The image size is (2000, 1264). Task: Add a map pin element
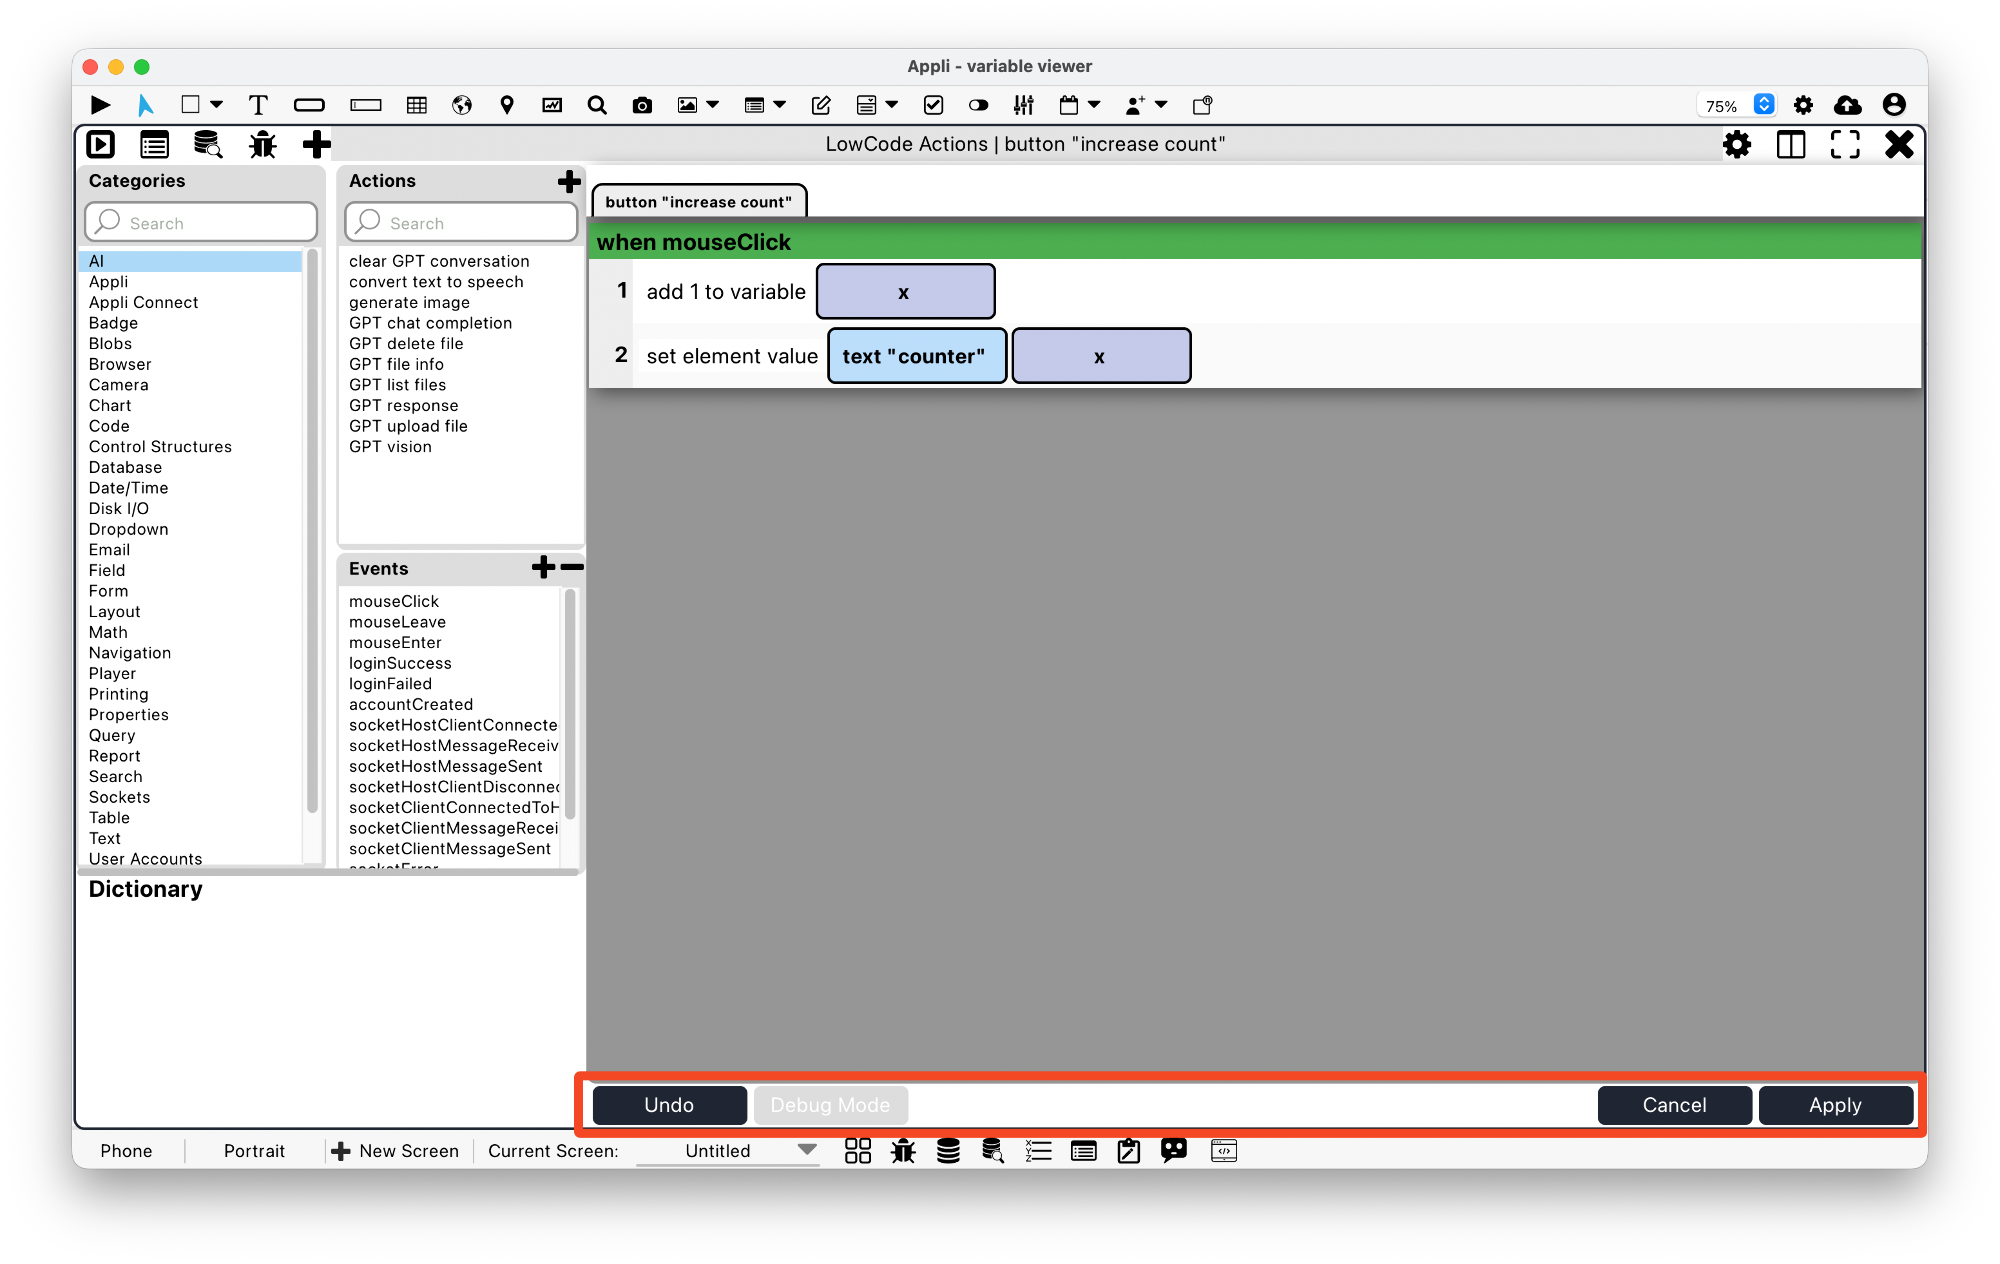pyautogui.click(x=507, y=104)
